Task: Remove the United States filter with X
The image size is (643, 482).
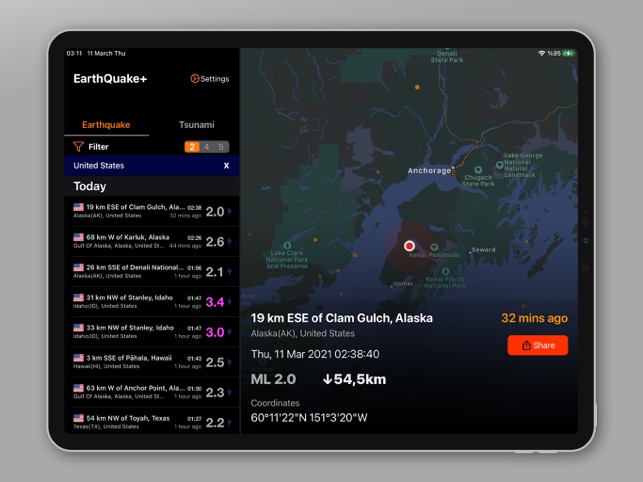Action: (226, 166)
